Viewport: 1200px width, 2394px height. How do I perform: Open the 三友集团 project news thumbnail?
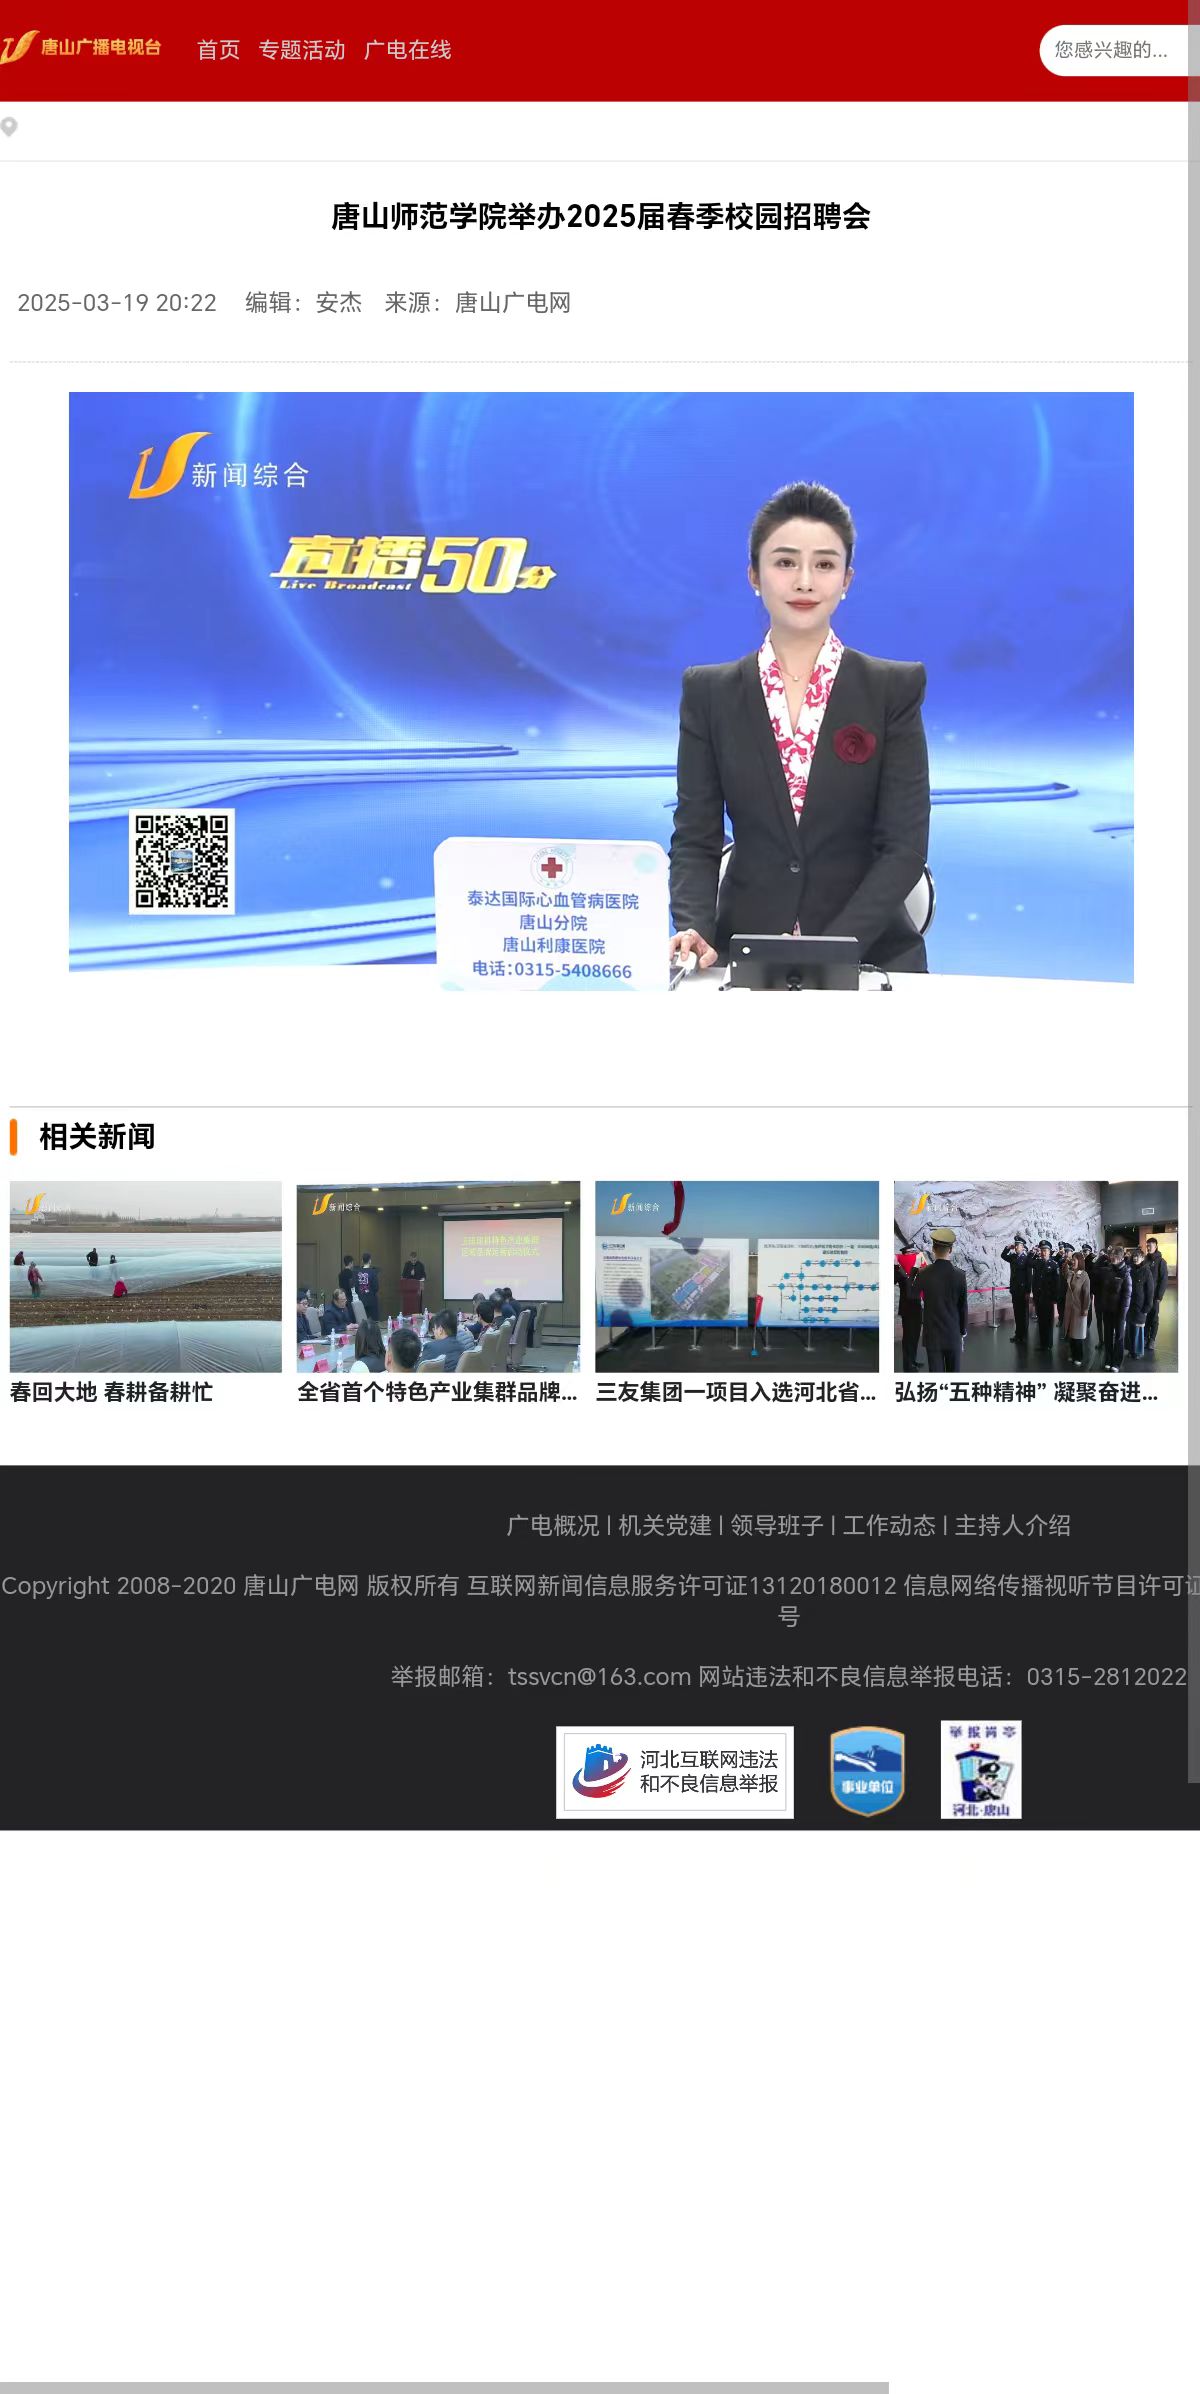[x=736, y=1276]
